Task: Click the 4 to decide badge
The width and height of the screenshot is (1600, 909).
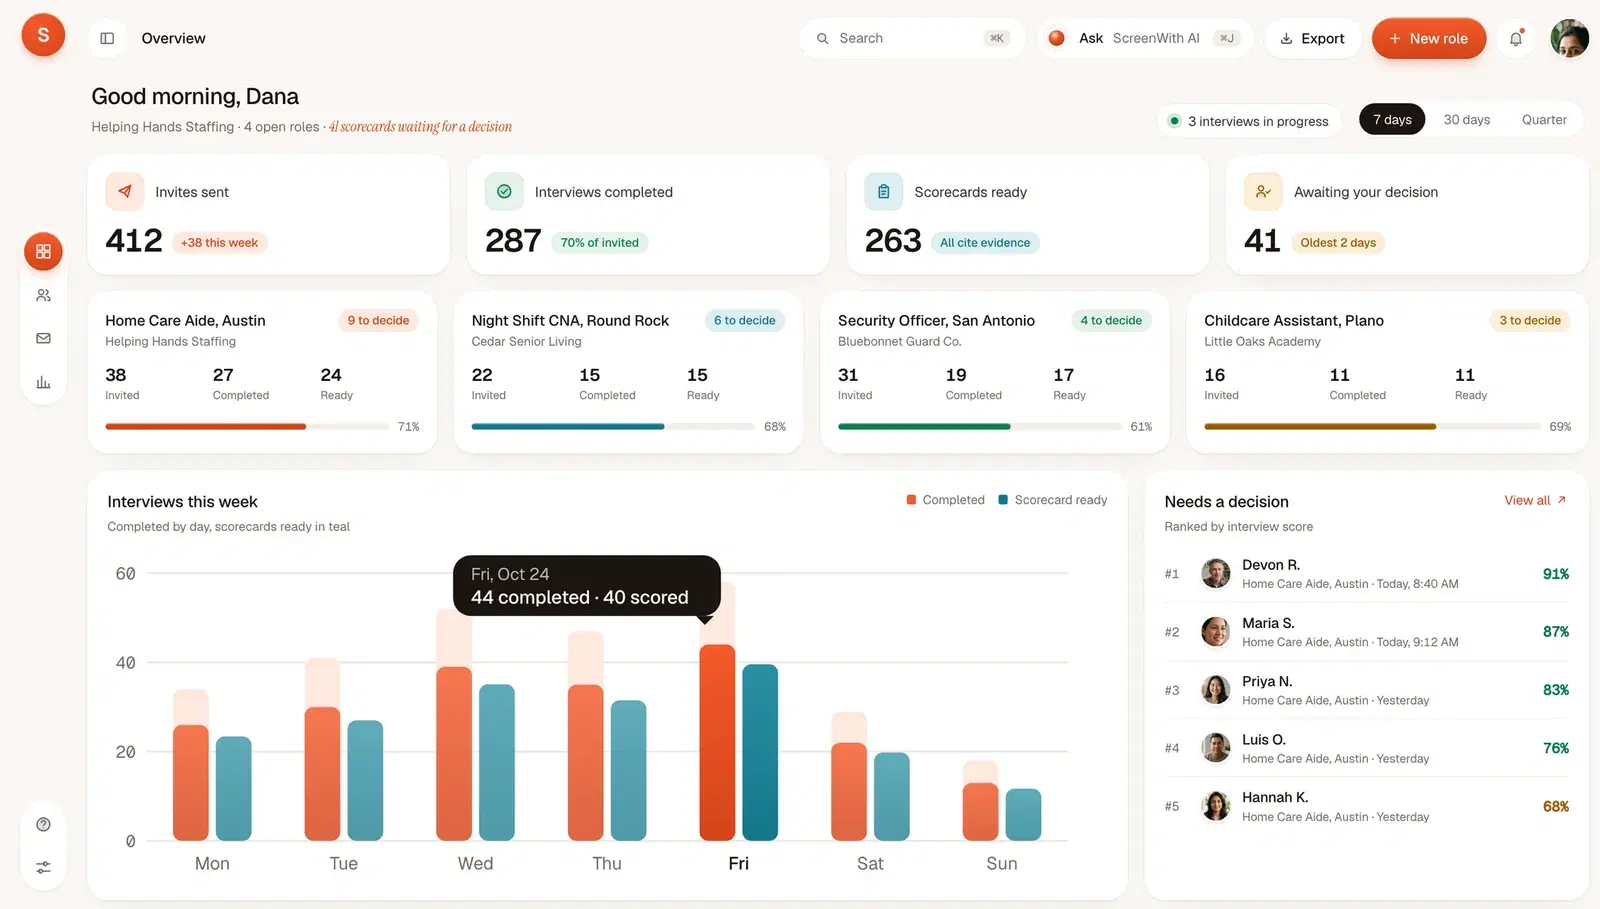Action: coord(1111,320)
